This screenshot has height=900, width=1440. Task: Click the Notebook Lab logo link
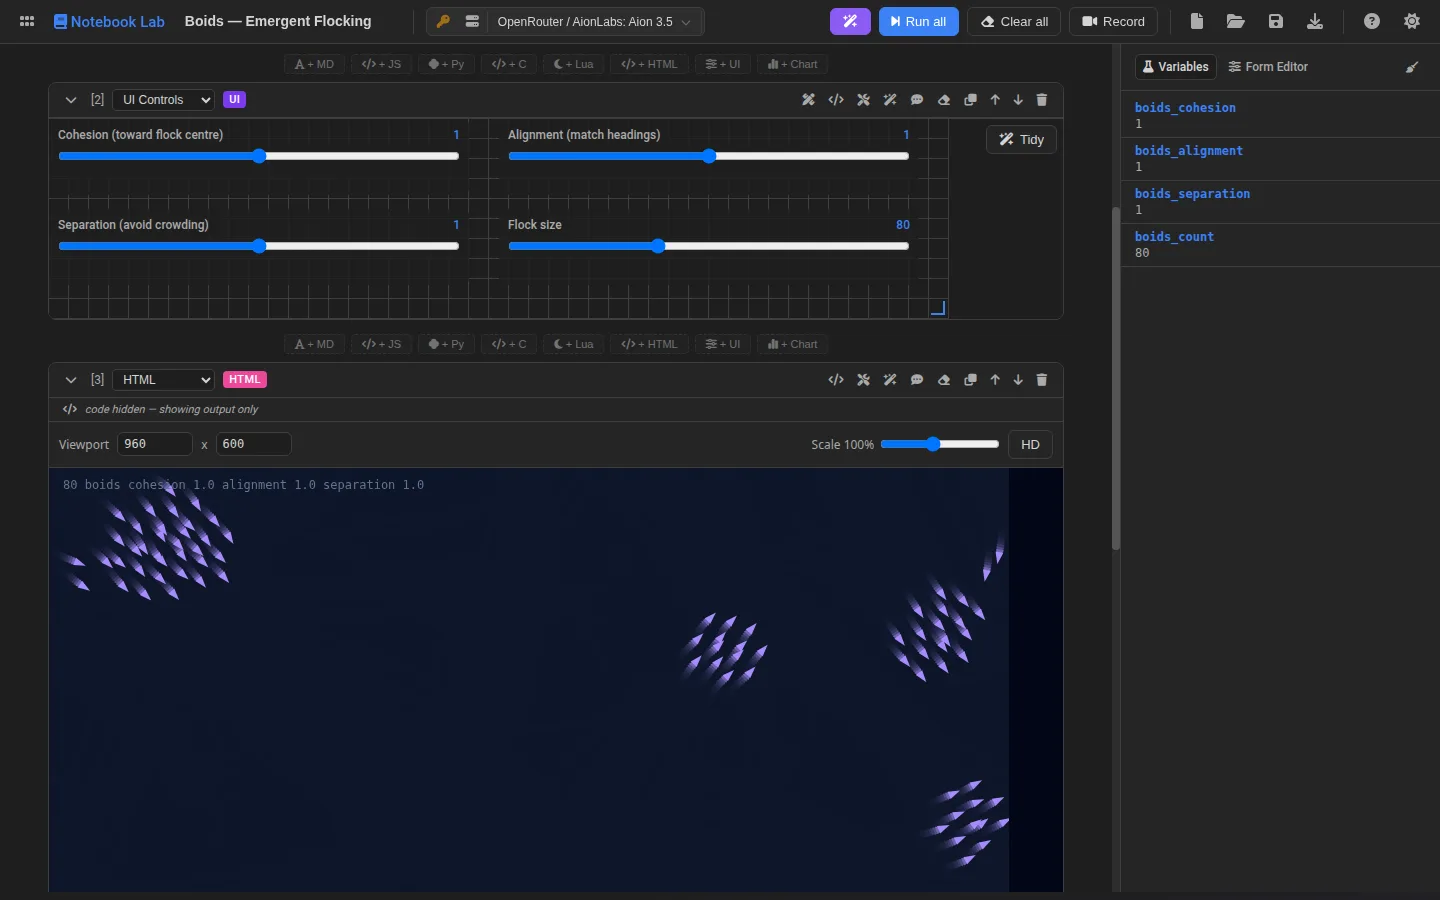[x=109, y=21]
